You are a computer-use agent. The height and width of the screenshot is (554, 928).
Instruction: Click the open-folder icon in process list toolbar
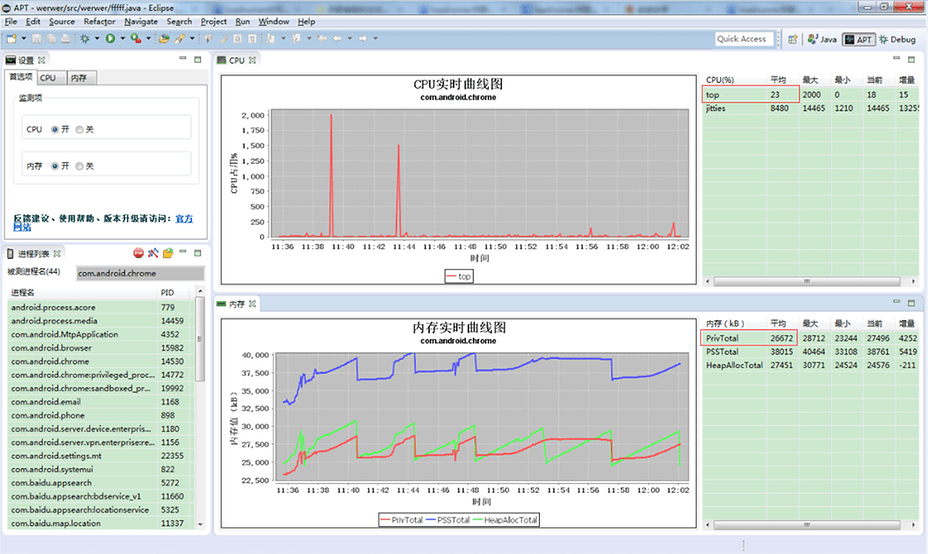pyautogui.click(x=168, y=253)
